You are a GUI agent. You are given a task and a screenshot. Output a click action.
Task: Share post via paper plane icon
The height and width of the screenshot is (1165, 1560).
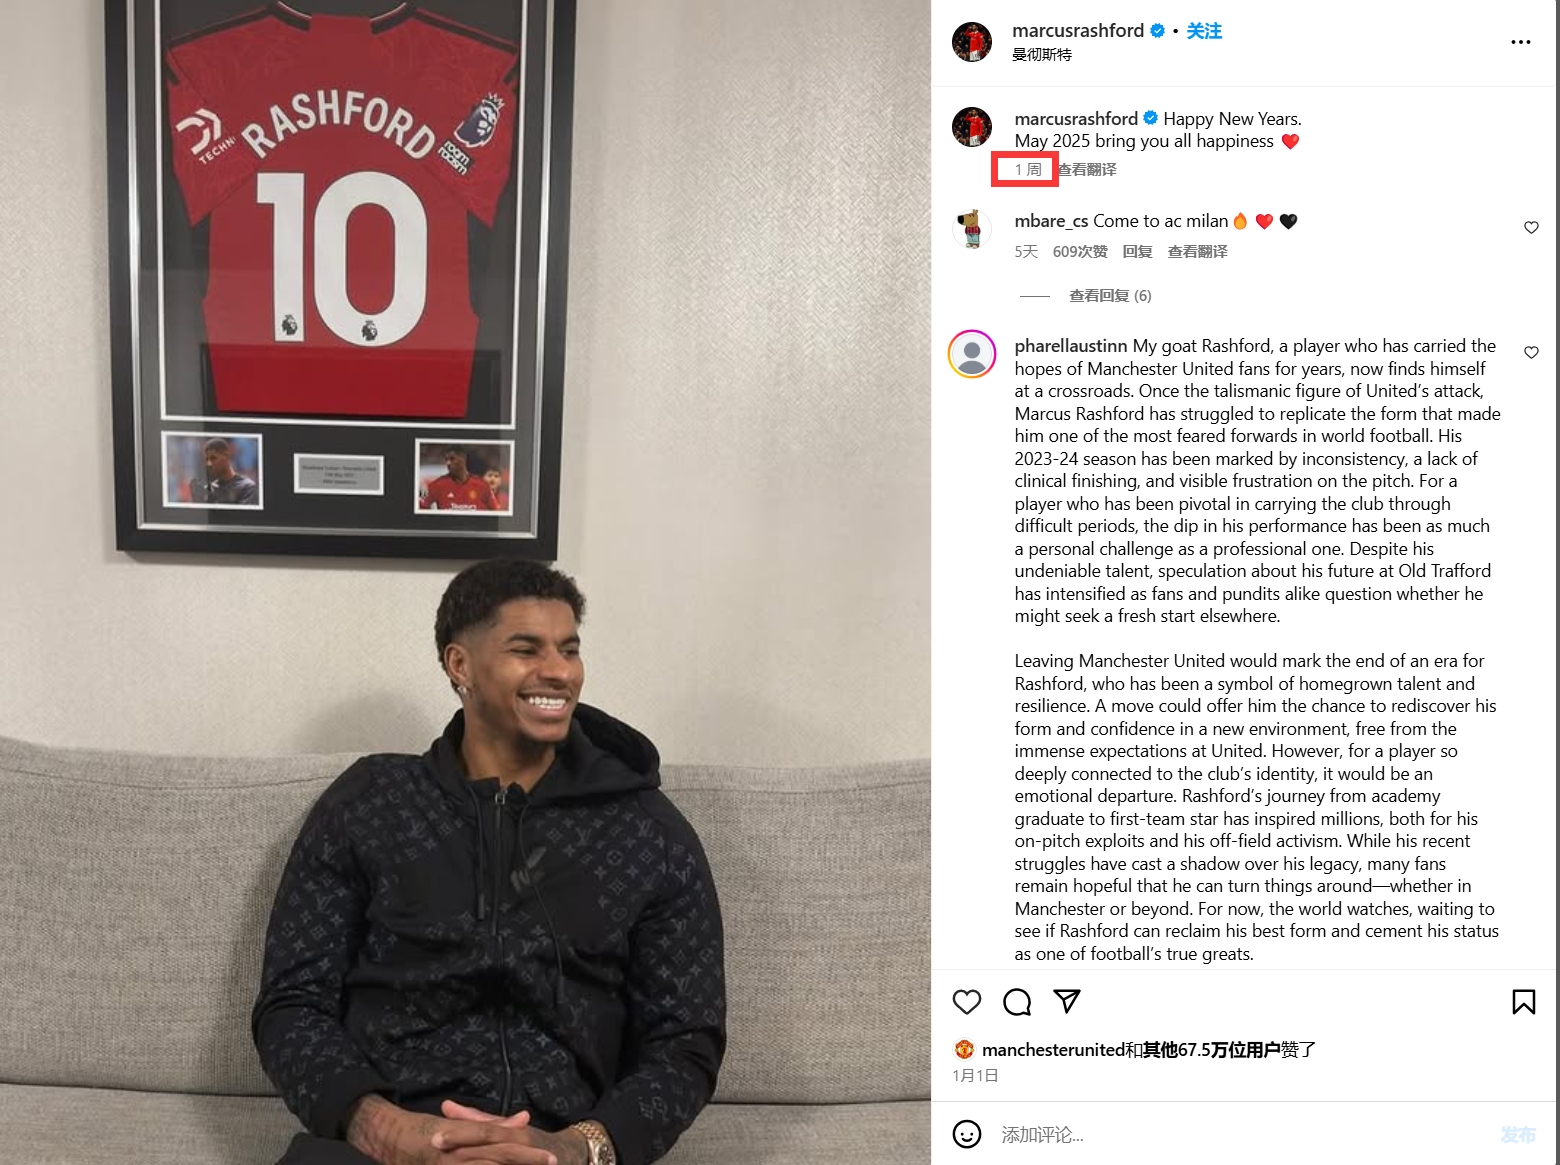click(1067, 1001)
